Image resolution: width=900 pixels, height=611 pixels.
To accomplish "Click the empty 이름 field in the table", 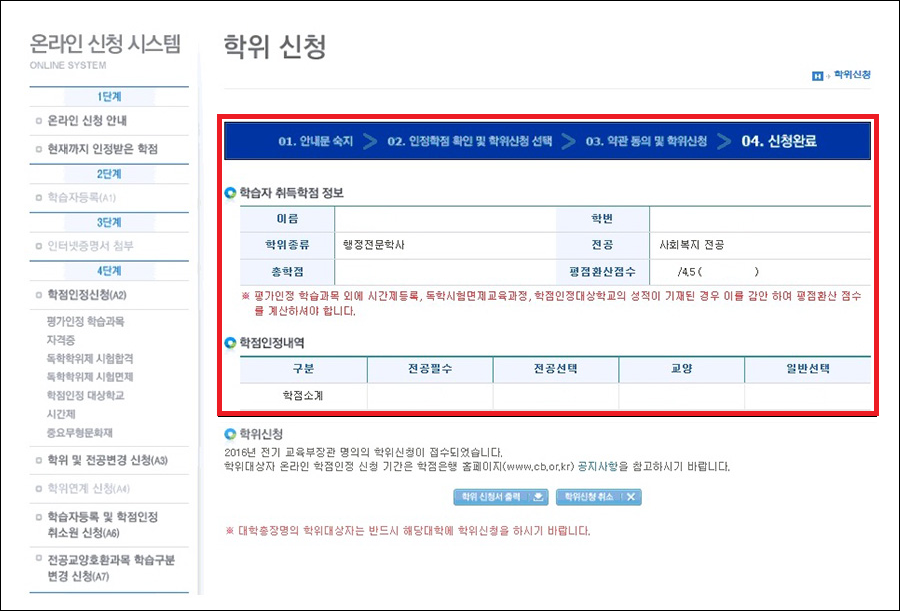I will (x=444, y=219).
